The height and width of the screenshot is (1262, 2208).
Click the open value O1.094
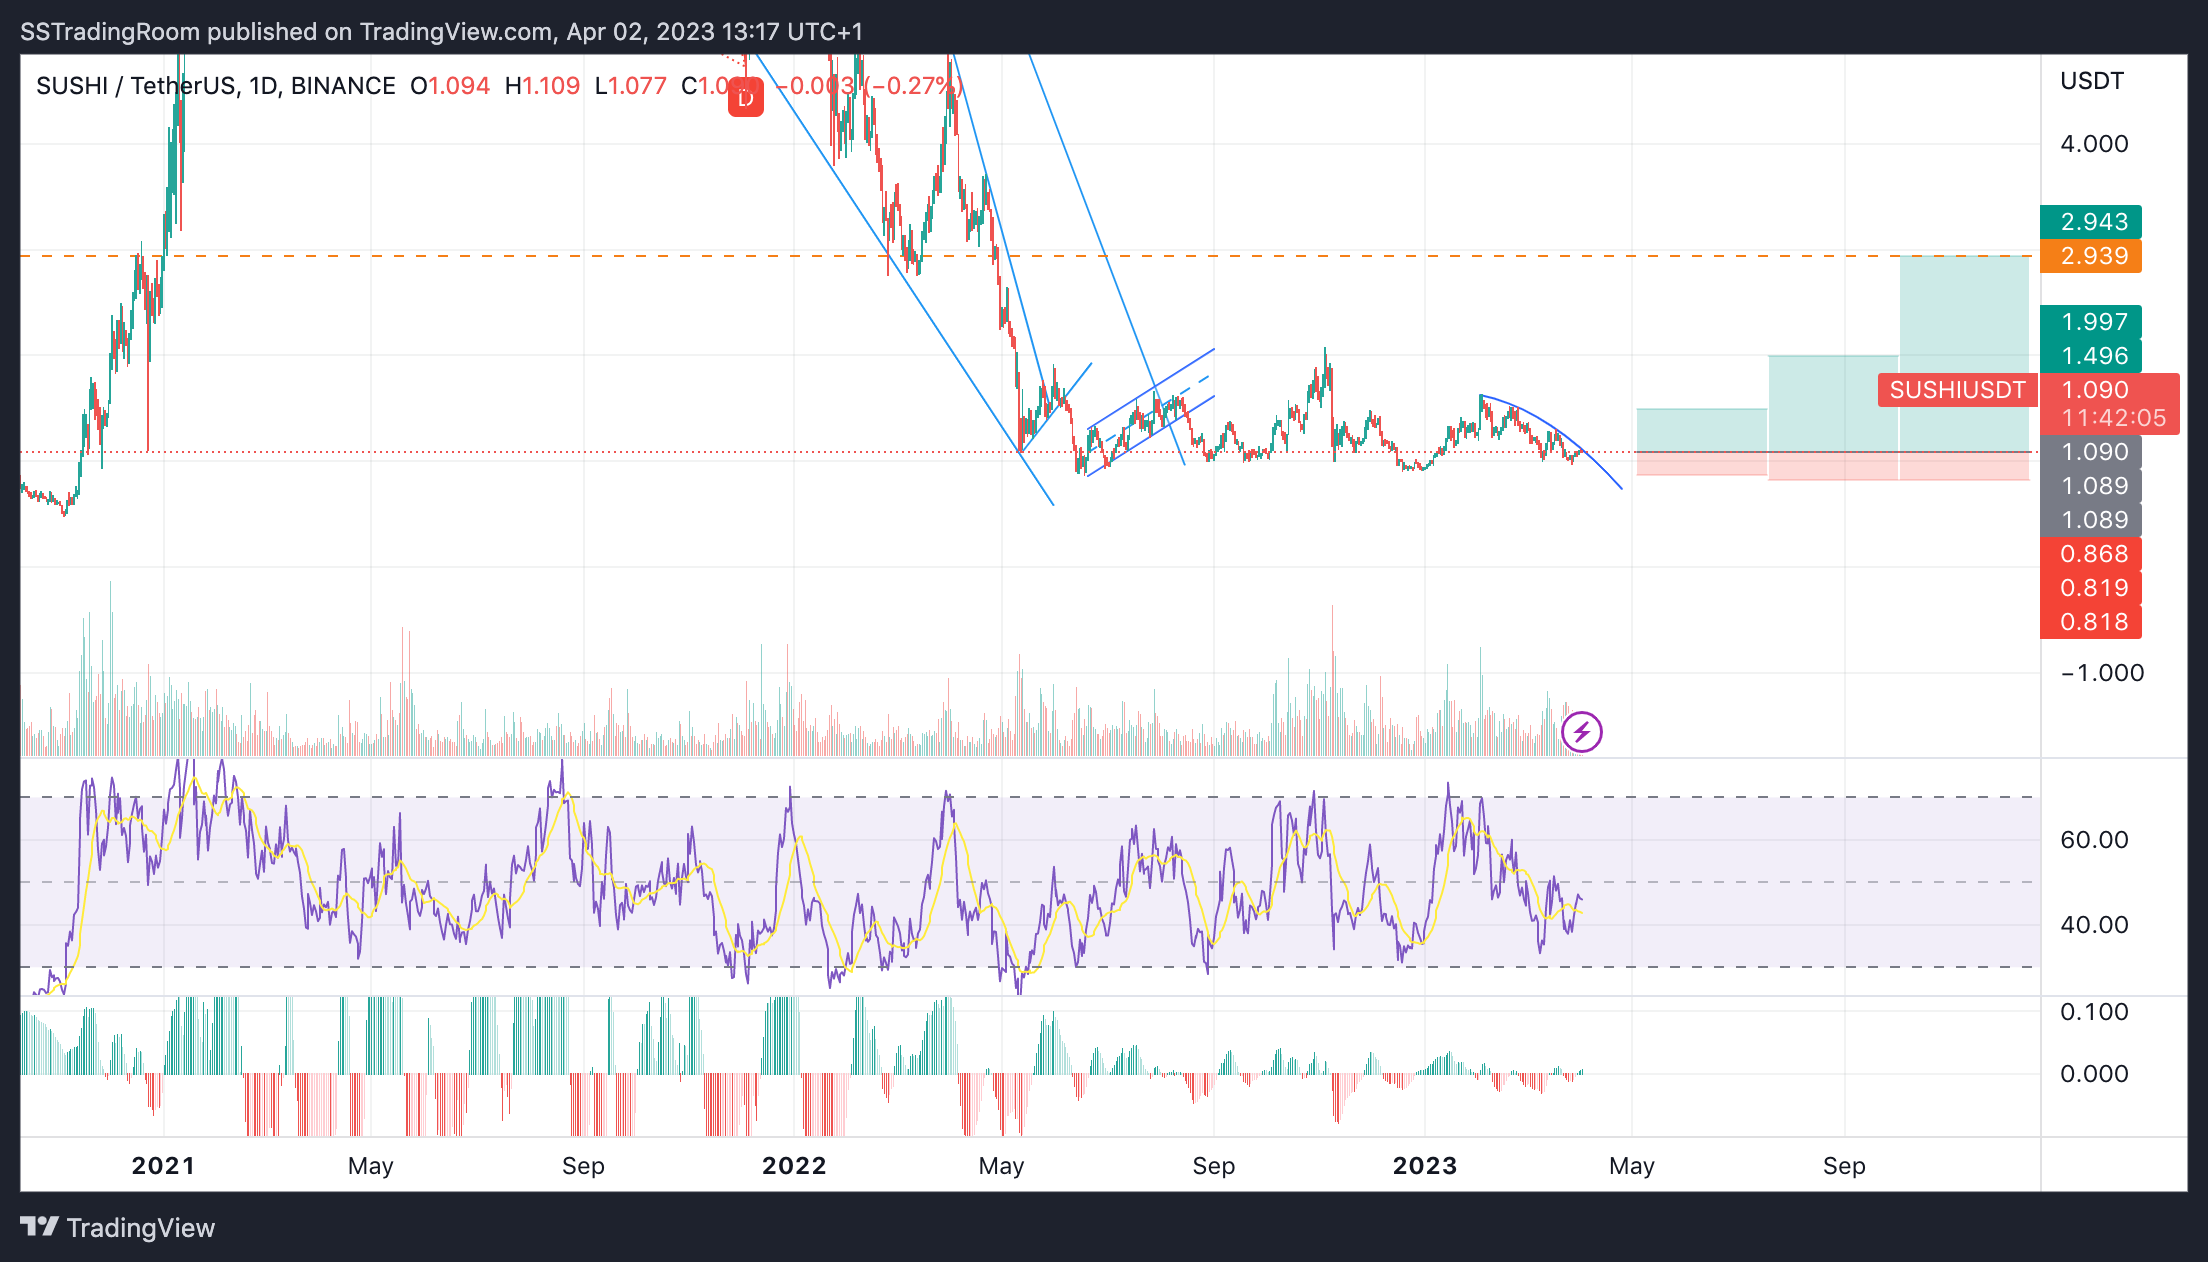(x=450, y=86)
